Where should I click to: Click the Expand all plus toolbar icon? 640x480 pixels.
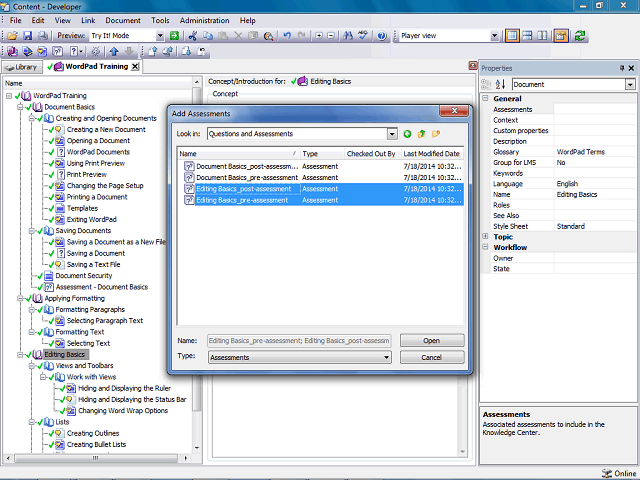319,36
